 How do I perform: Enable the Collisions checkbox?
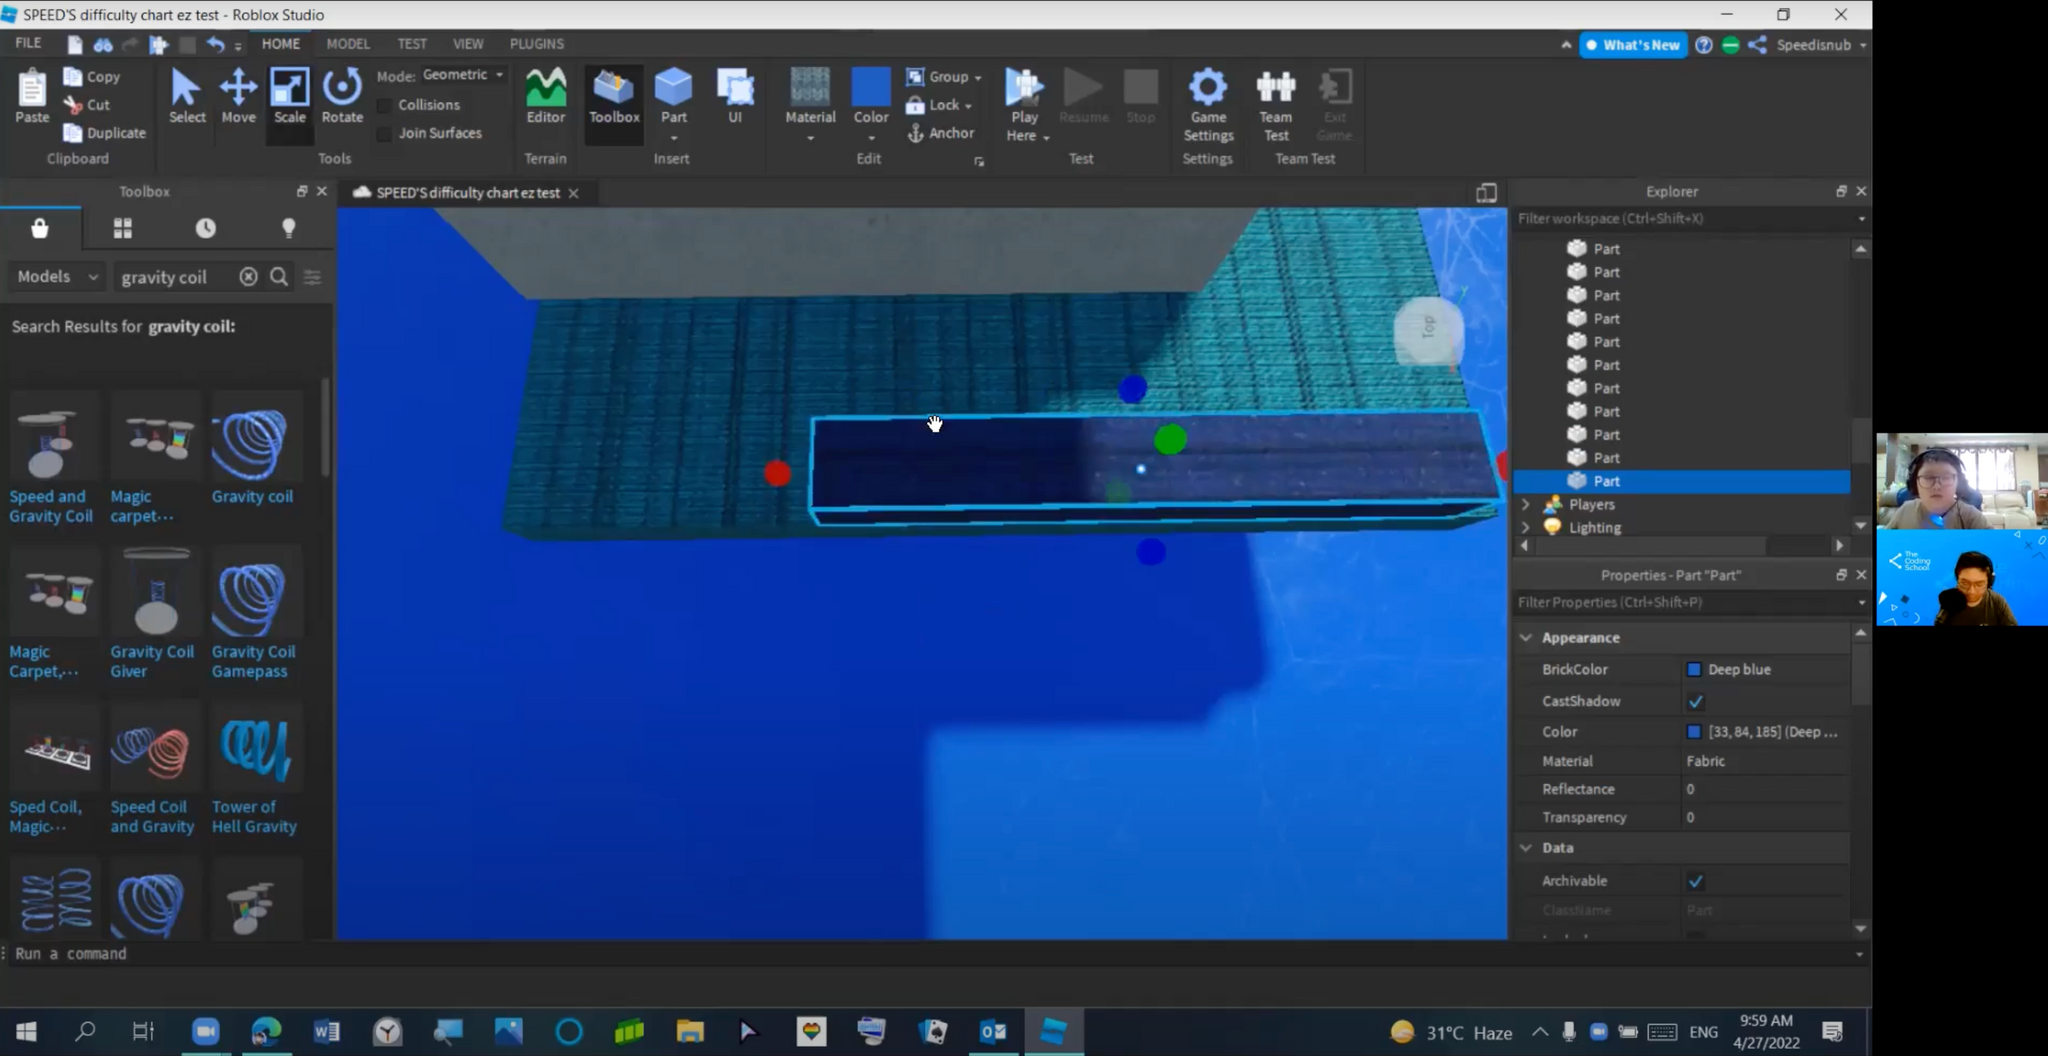(385, 104)
